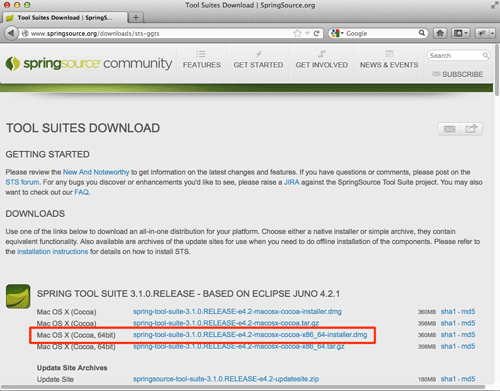Image resolution: width=500 pixels, height=391 pixels.
Task: Click the green Spring Tool Suite icon
Action: coord(18,296)
